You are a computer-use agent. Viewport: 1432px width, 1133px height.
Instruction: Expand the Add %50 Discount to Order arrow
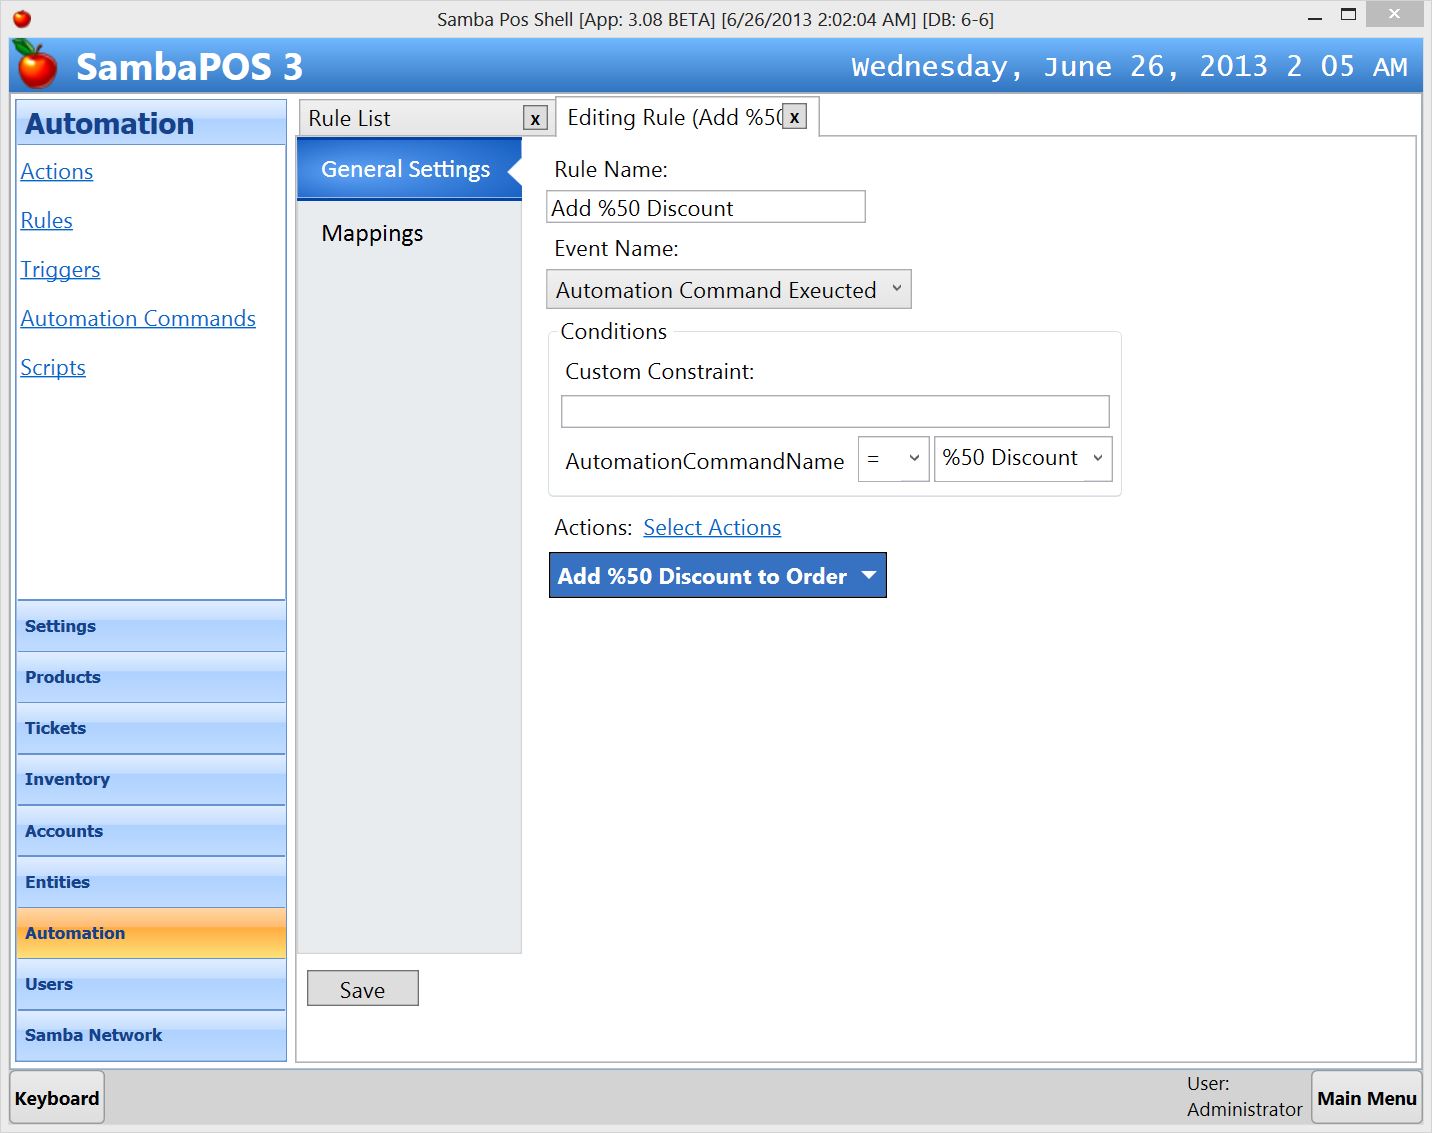pyautogui.click(x=868, y=576)
